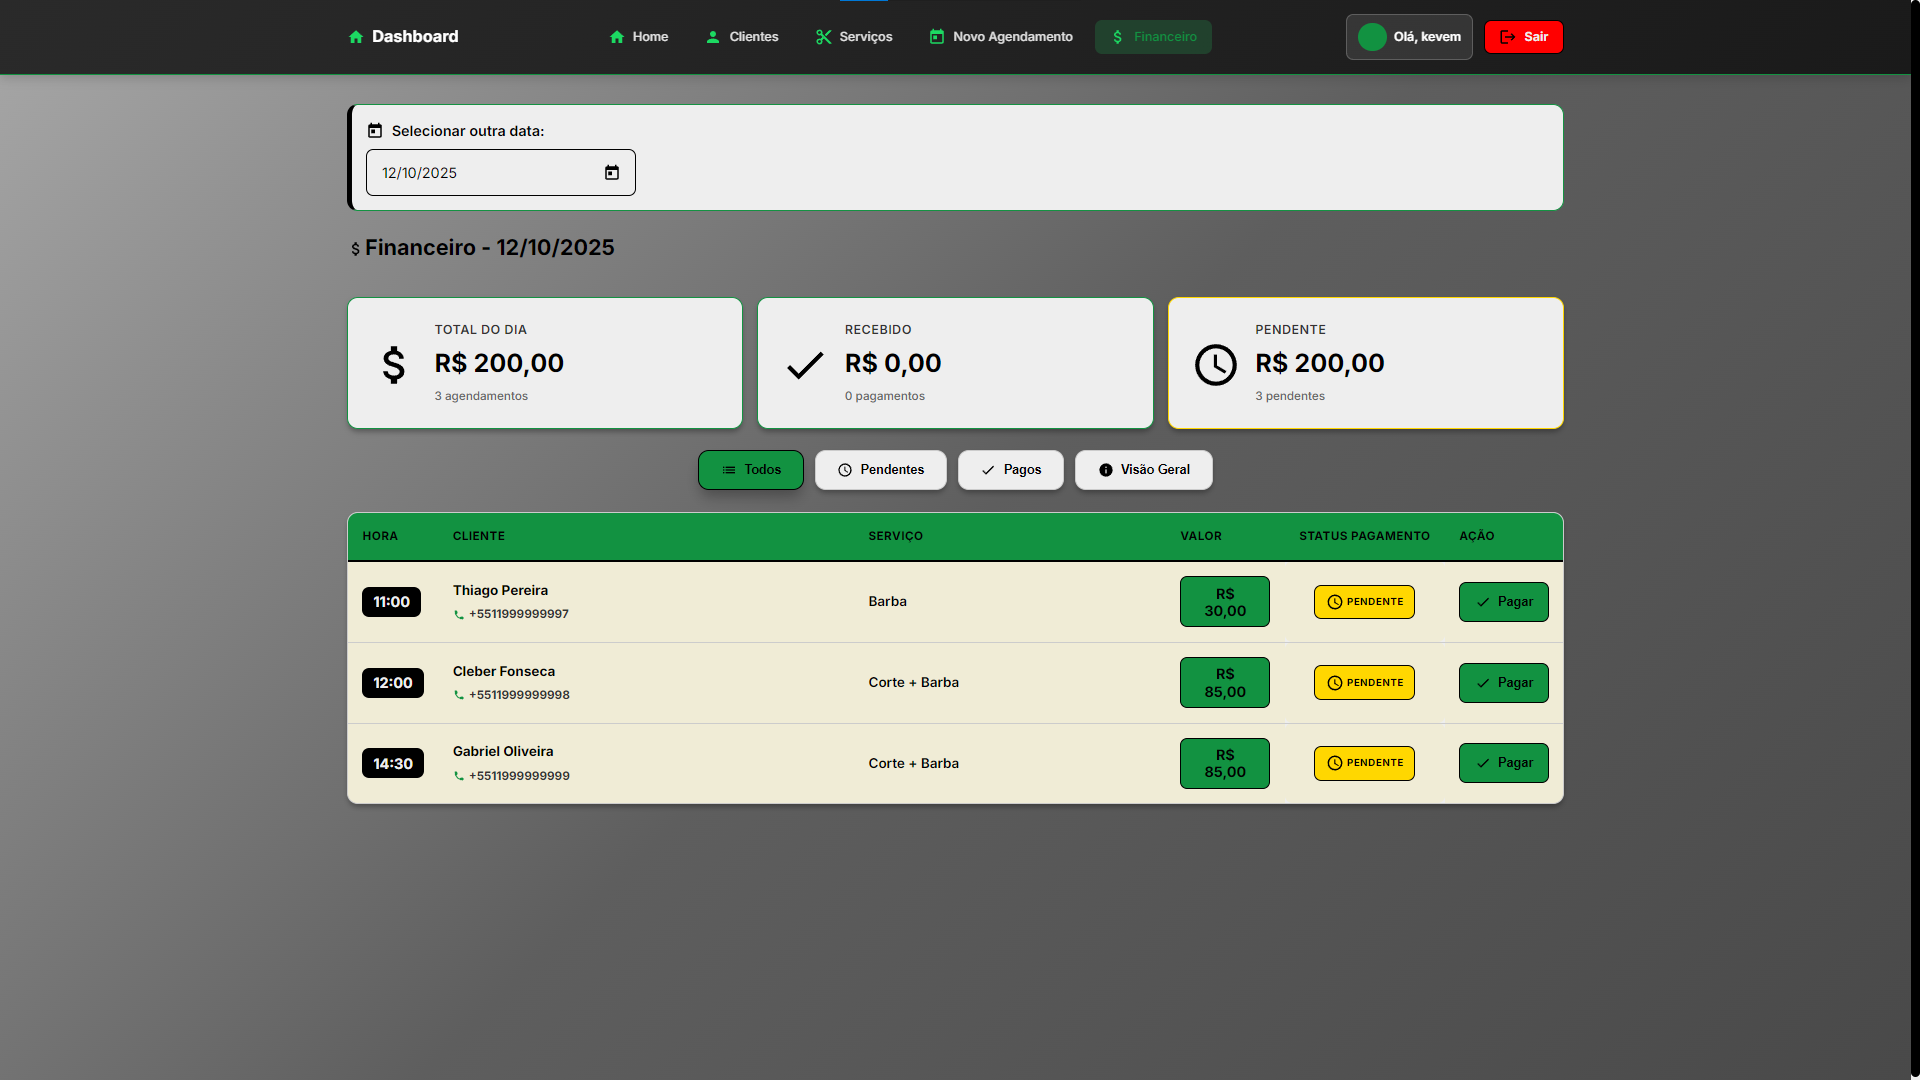The height and width of the screenshot is (1080, 1920).
Task: Log out with the Sair button
Action: click(x=1524, y=37)
